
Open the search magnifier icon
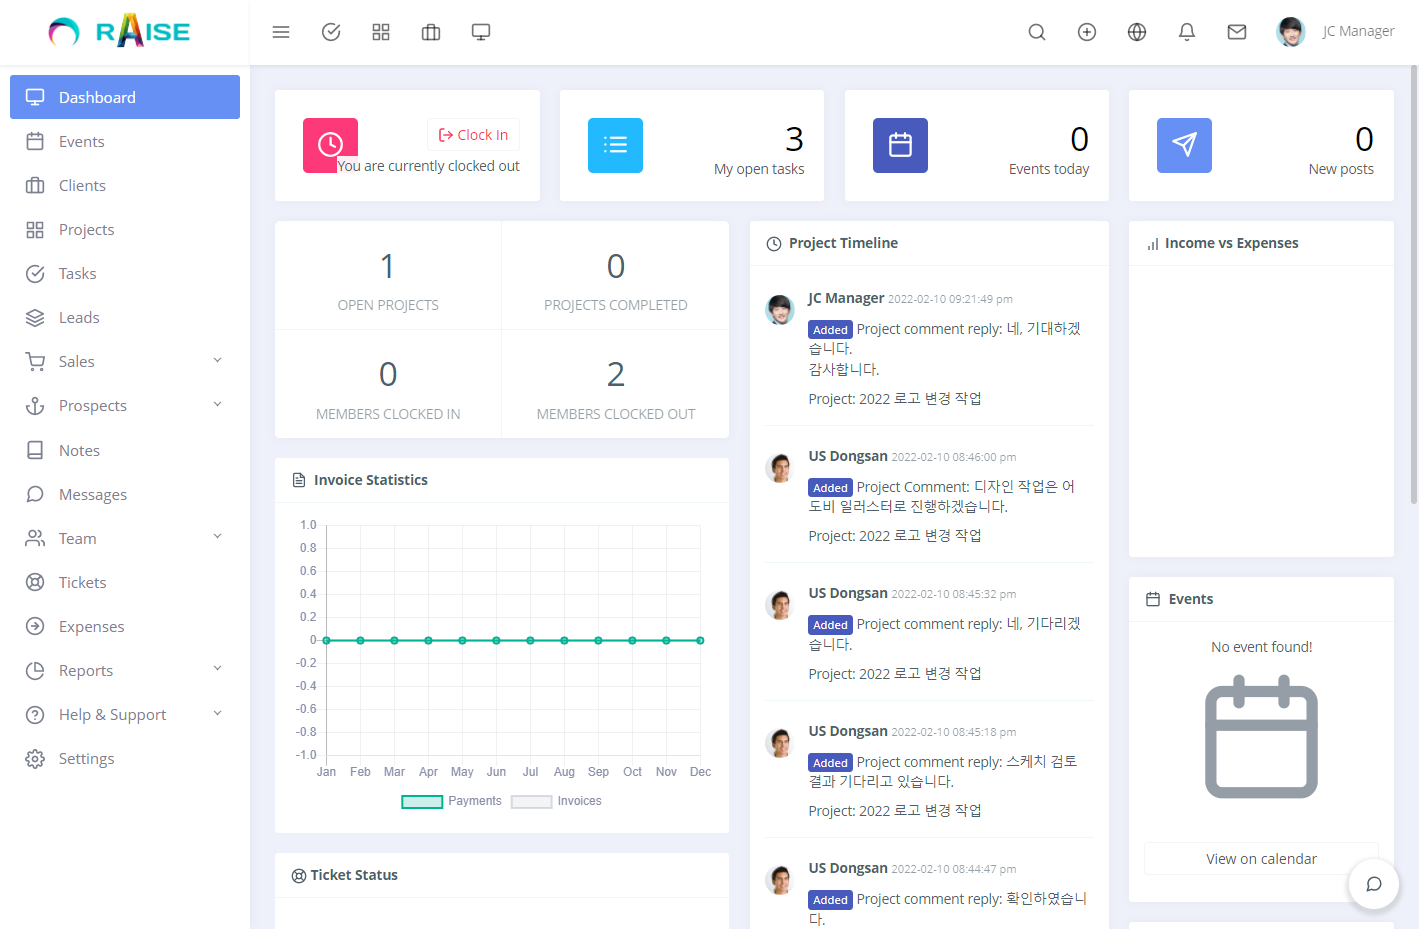tap(1037, 32)
